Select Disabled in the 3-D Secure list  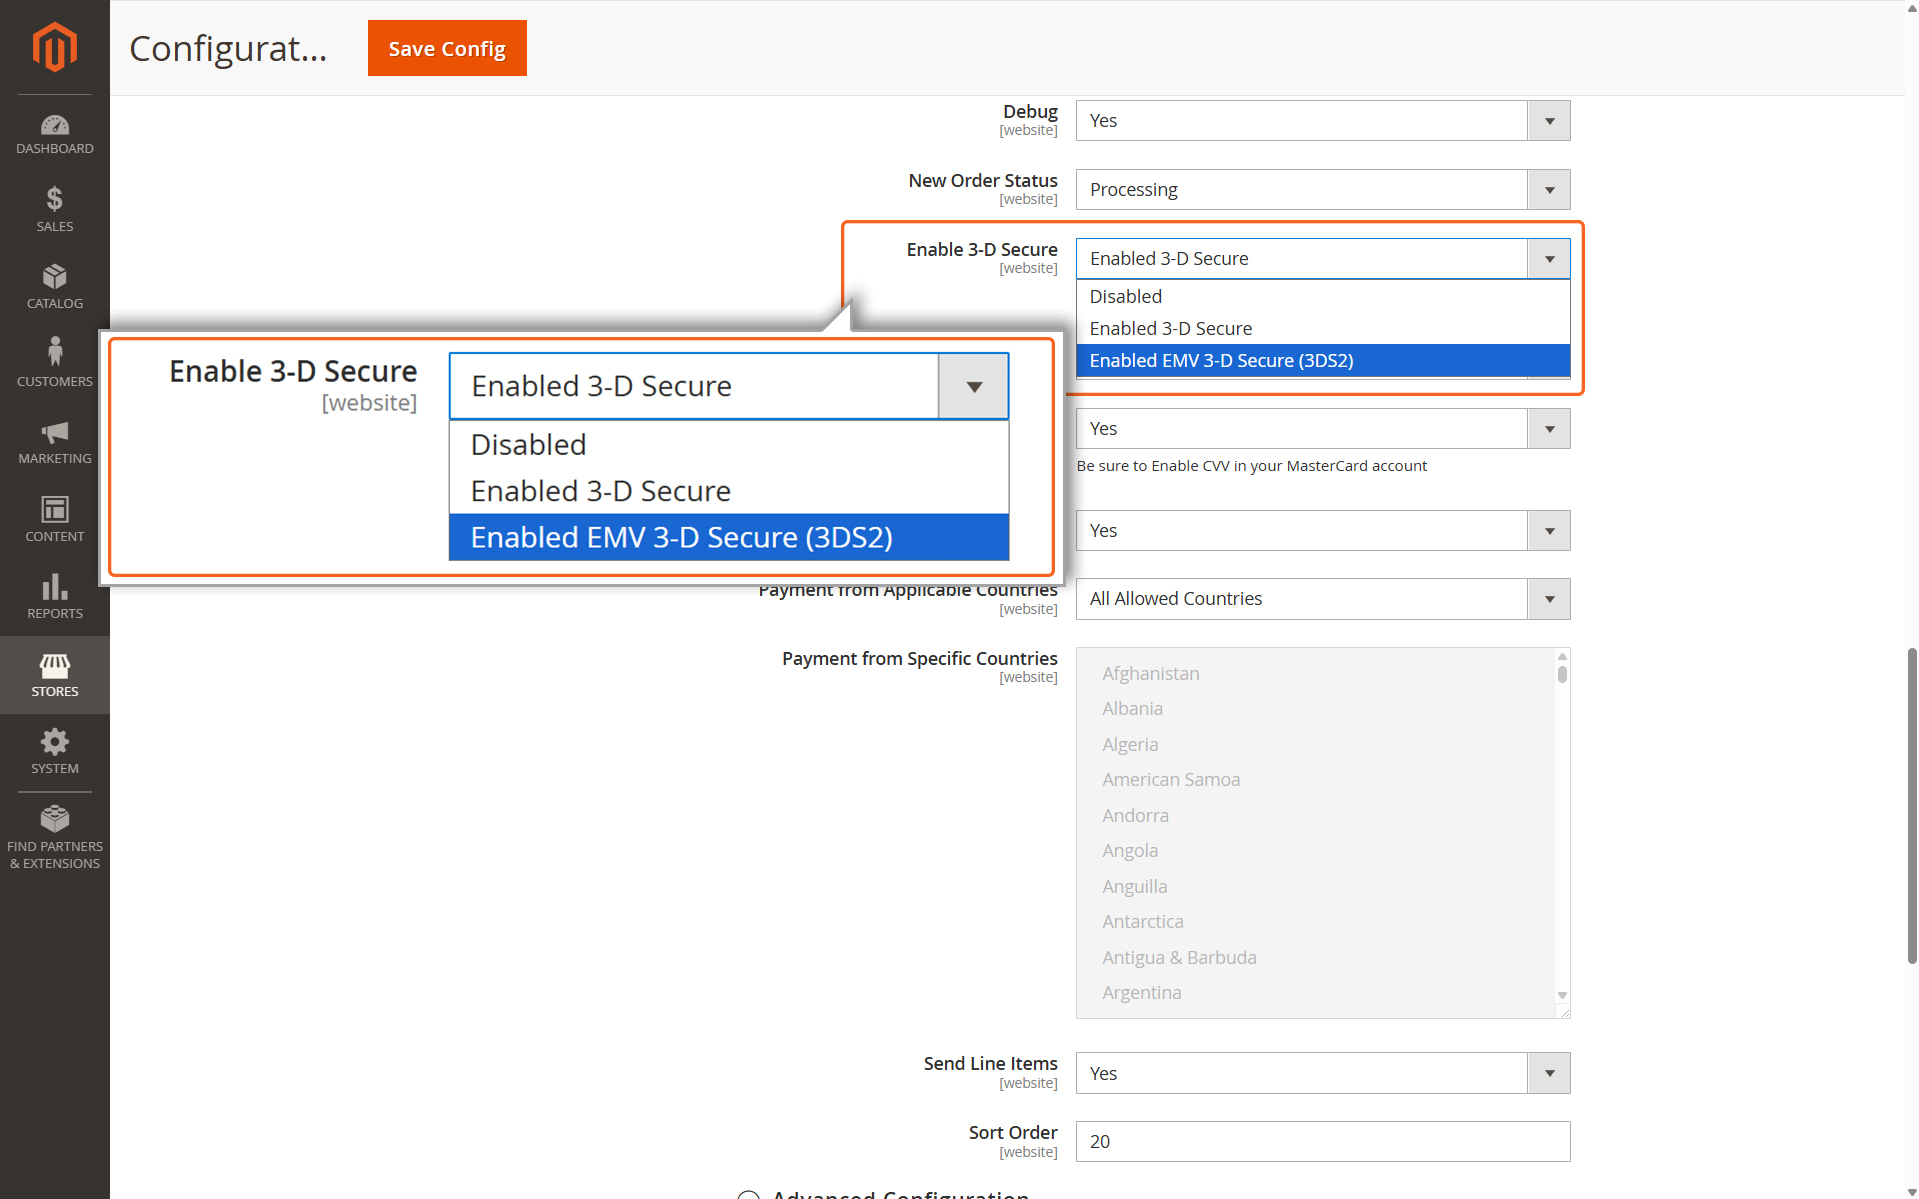pos(1322,296)
